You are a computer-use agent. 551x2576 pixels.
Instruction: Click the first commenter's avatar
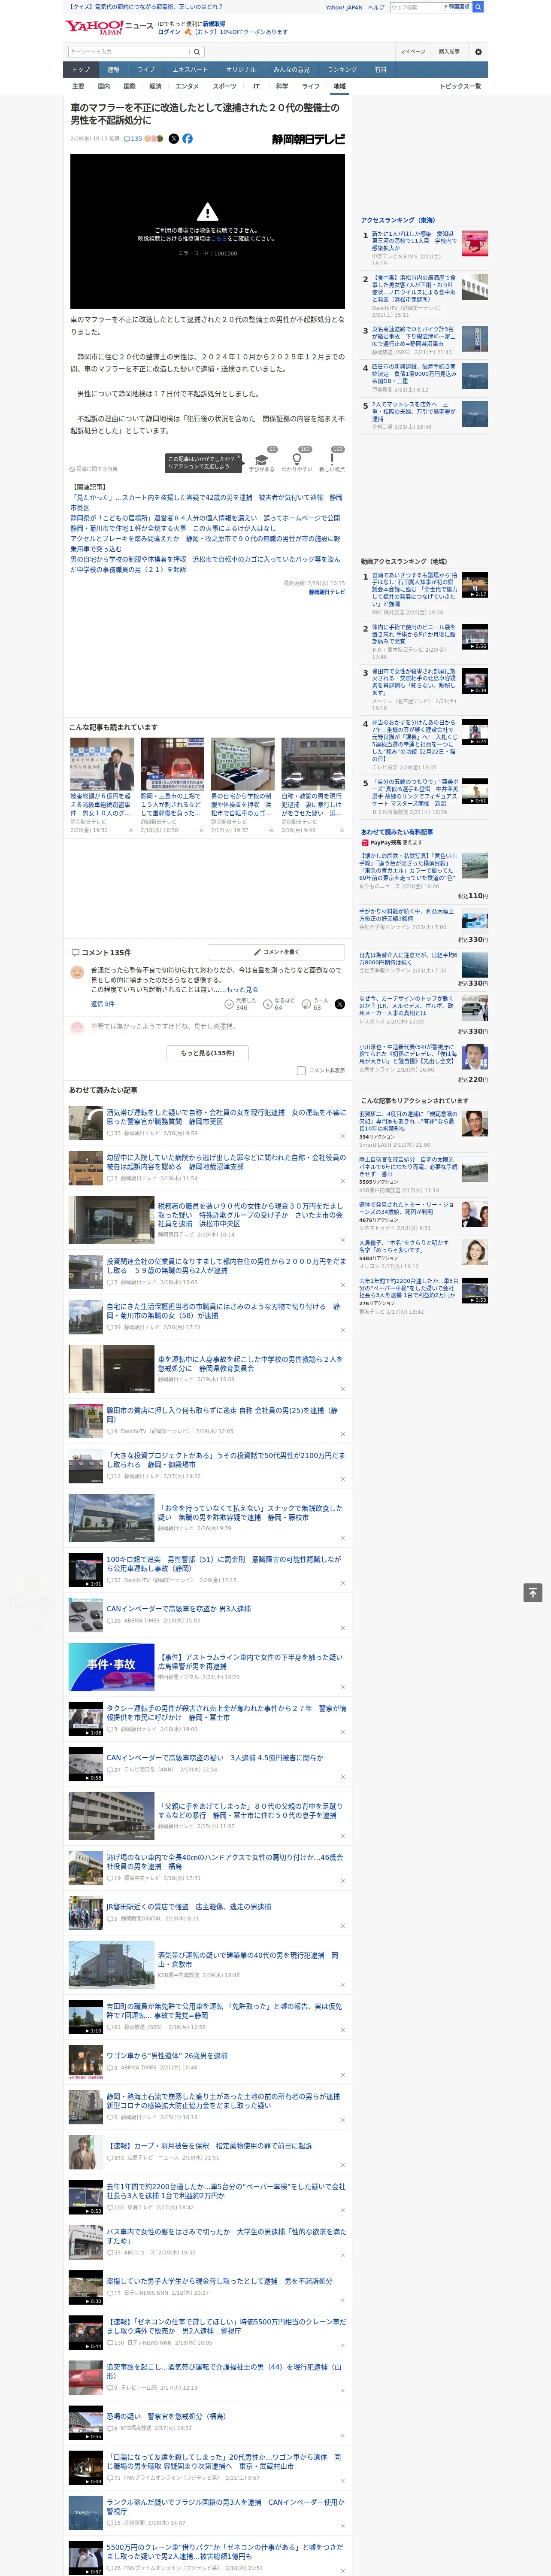[x=77, y=973]
